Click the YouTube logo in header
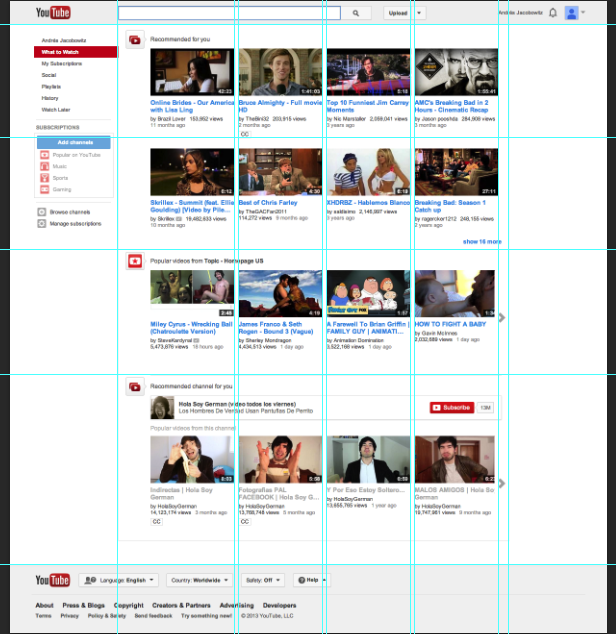This screenshot has height=634, width=616. coord(53,13)
